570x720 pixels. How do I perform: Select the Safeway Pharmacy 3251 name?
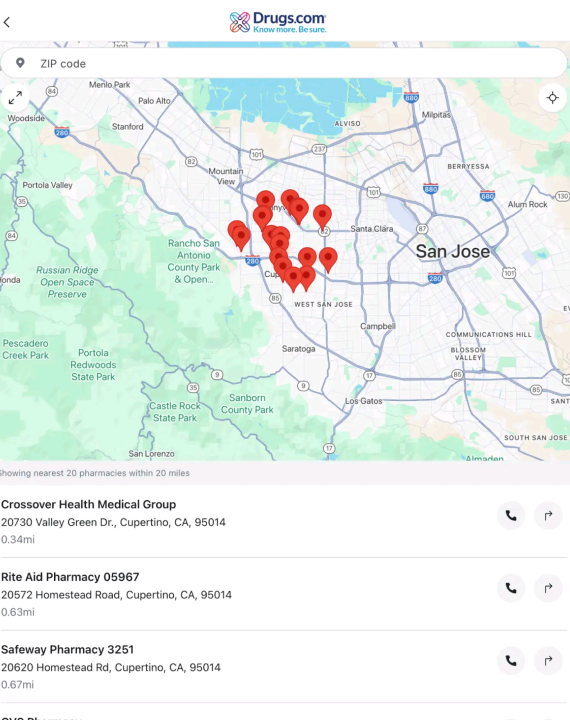pyautogui.click(x=67, y=649)
